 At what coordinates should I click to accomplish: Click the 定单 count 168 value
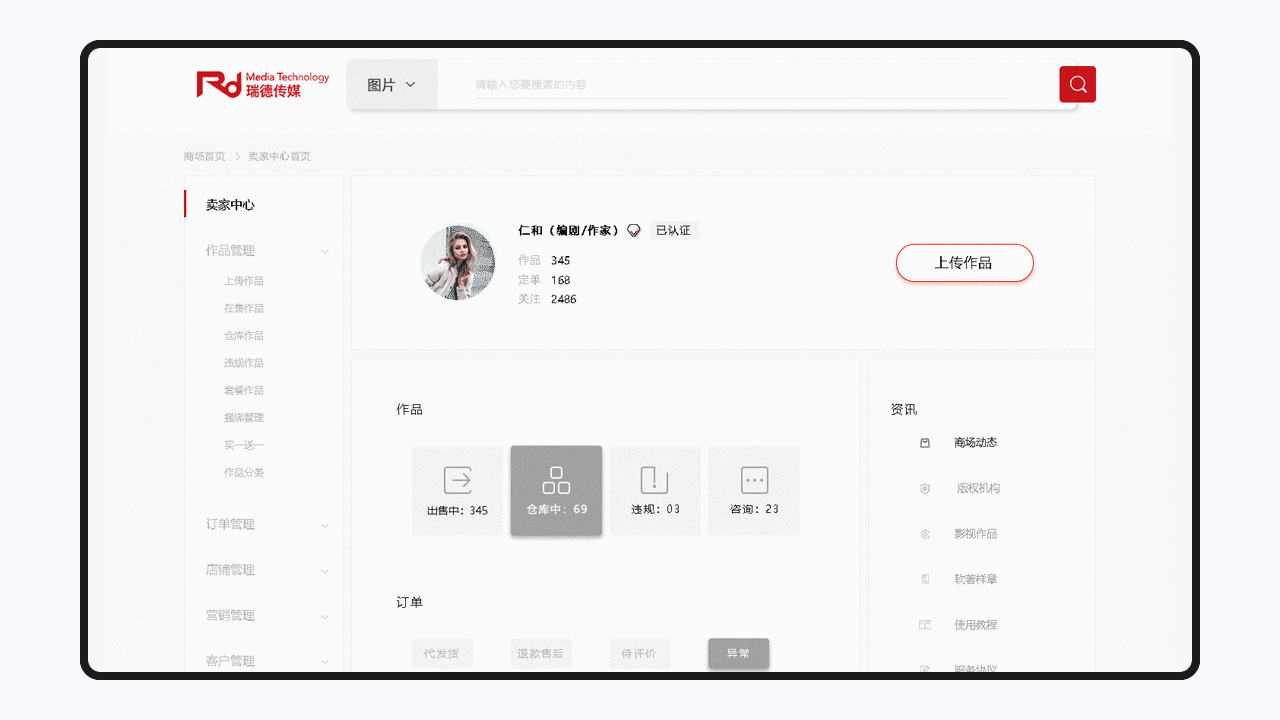(561, 280)
